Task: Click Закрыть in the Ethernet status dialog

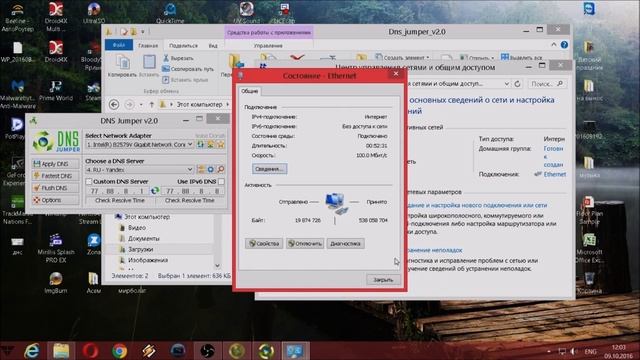Action: 383,280
